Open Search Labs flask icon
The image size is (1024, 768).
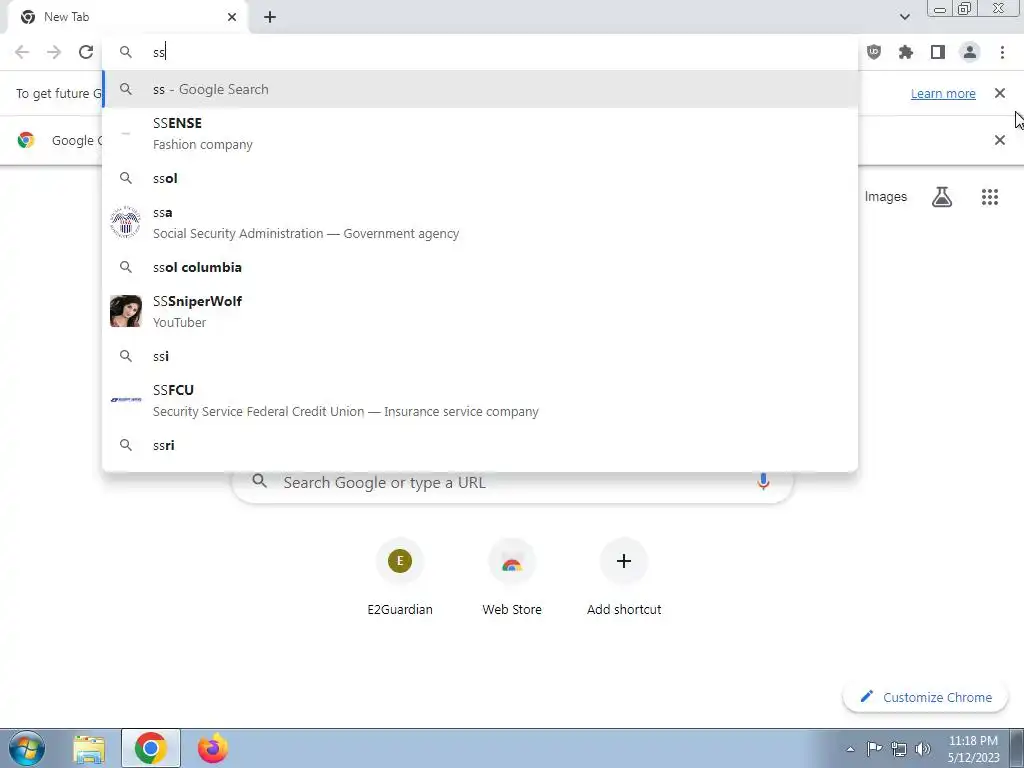coord(942,197)
